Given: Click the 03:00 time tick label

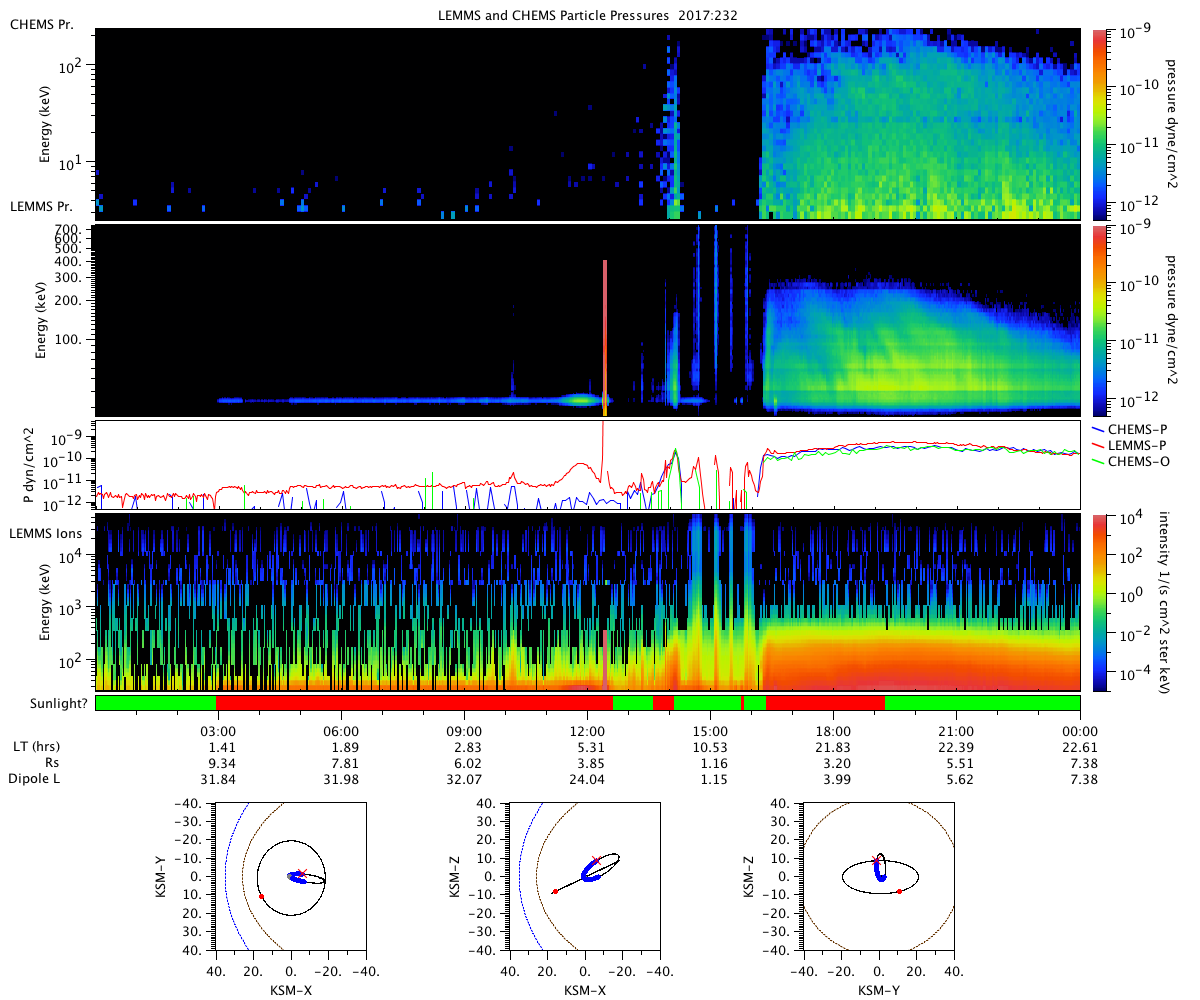Looking at the screenshot, I should tap(218, 730).
